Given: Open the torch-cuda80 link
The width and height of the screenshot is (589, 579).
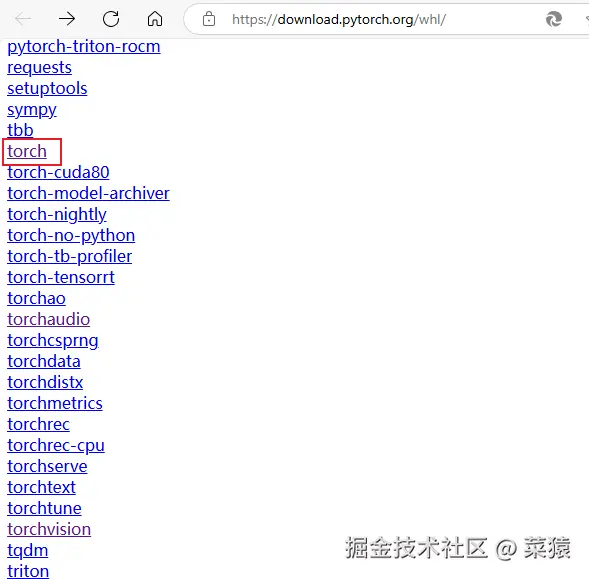Looking at the screenshot, I should tap(58, 172).
